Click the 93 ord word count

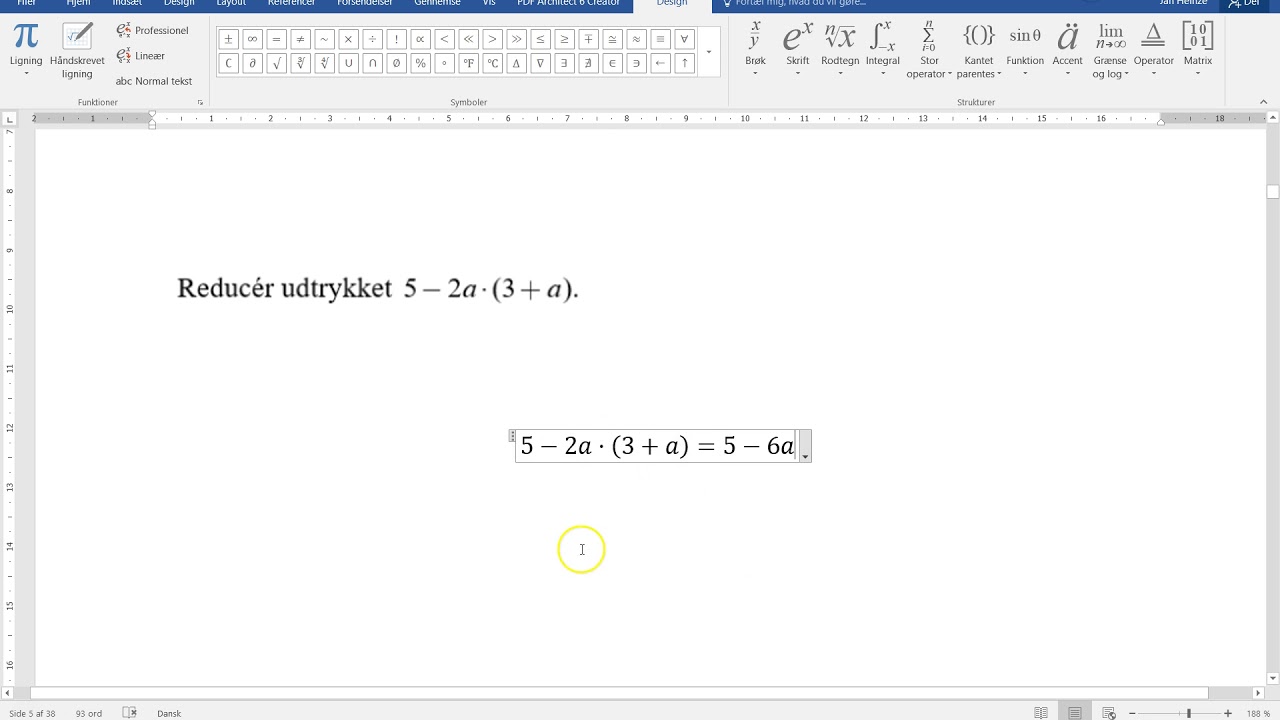point(89,713)
